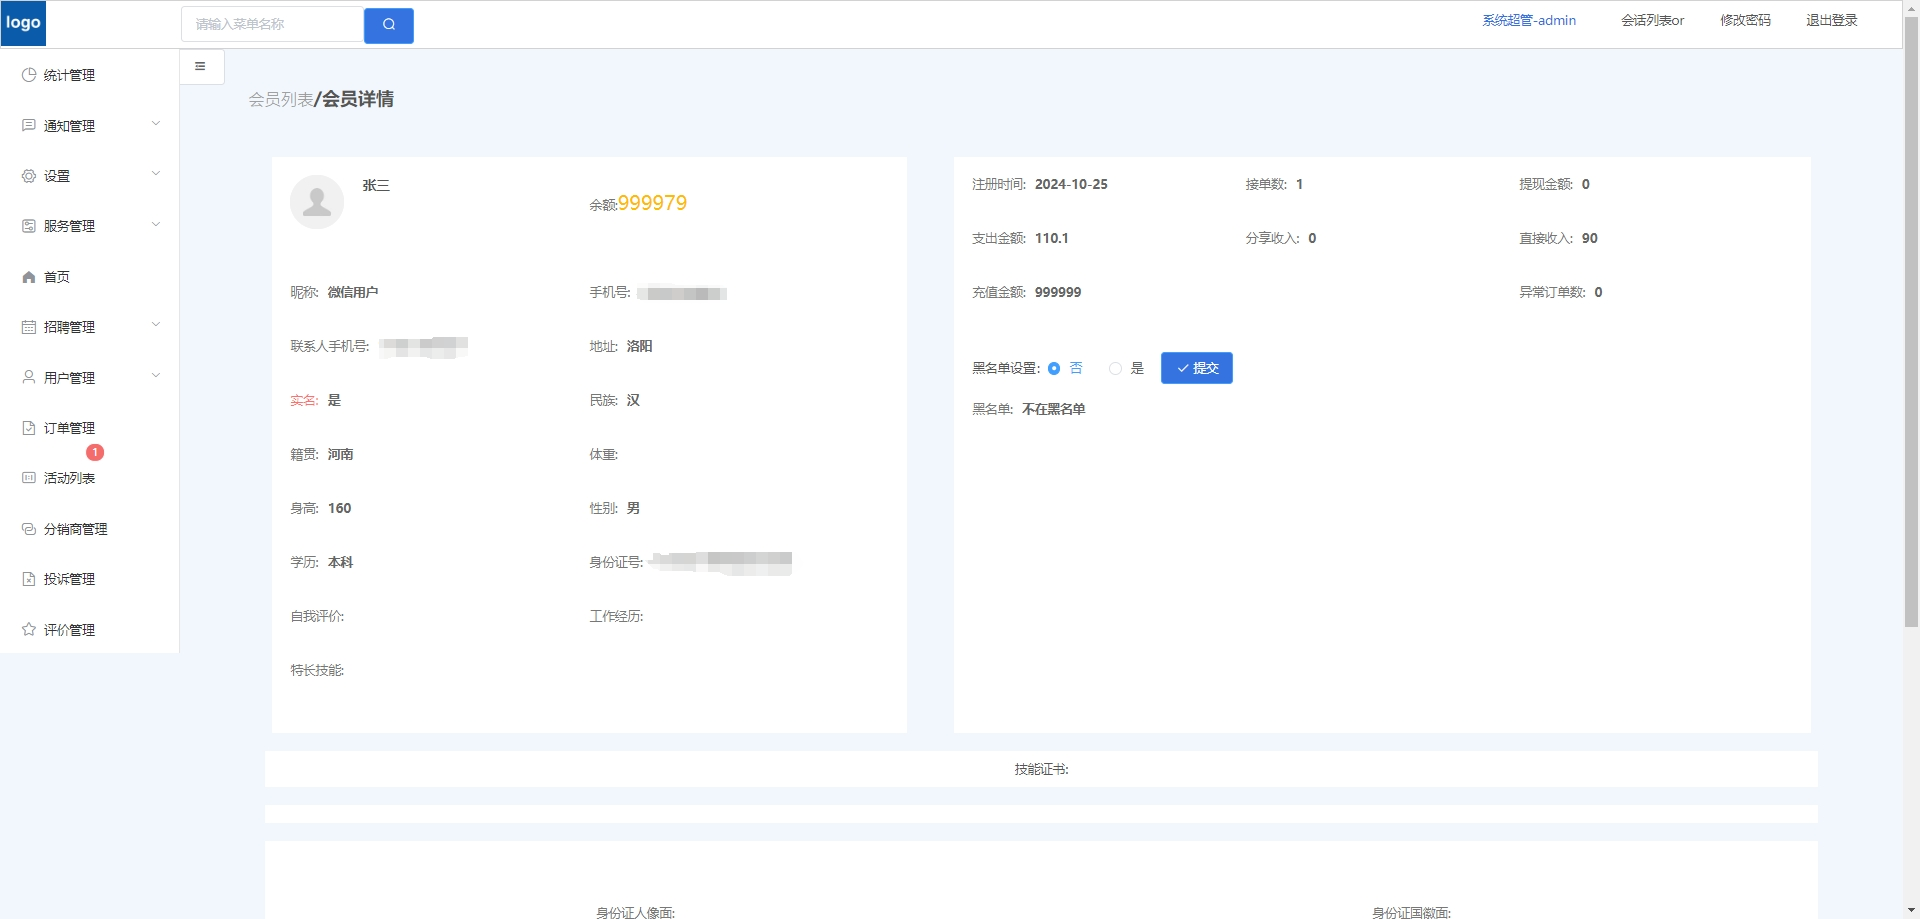The width and height of the screenshot is (1920, 919).
Task: Select the 是 blacklist radio option
Action: (x=1115, y=369)
